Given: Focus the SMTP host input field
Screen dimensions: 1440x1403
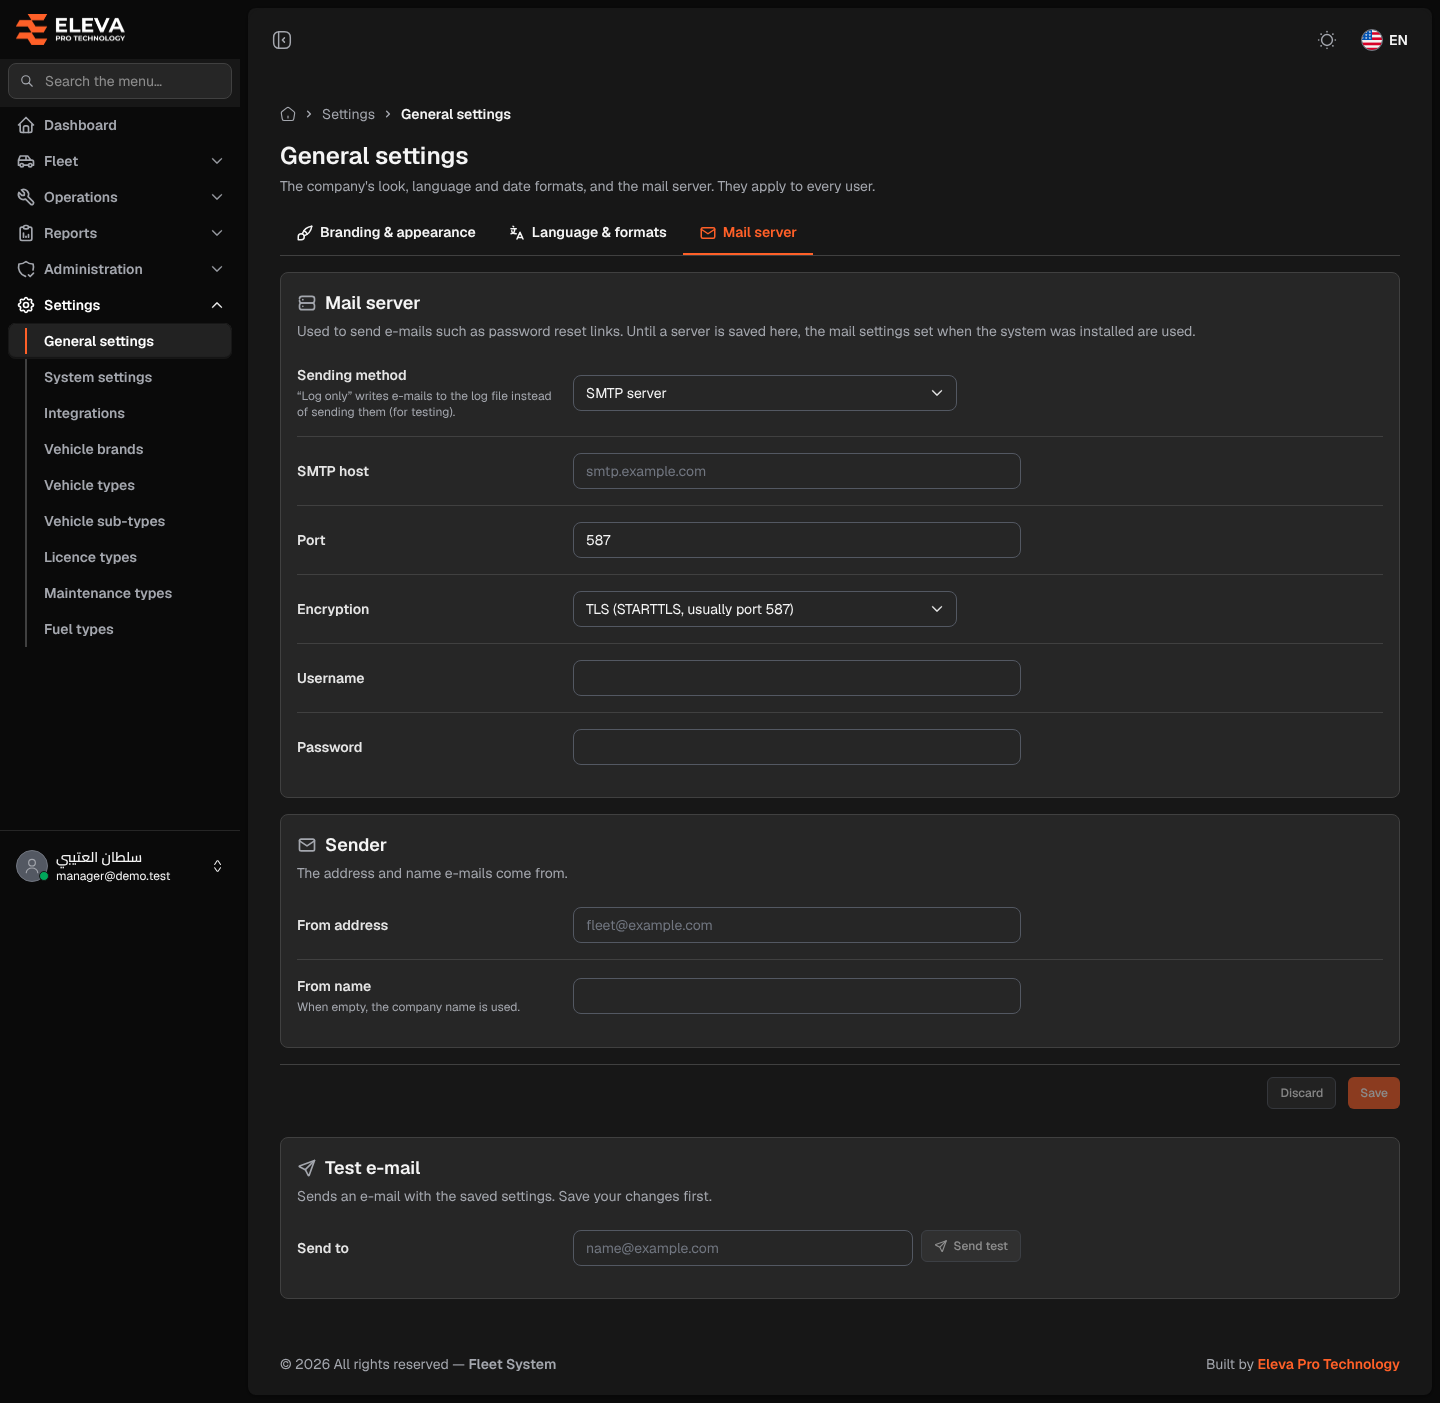Looking at the screenshot, I should pyautogui.click(x=797, y=471).
